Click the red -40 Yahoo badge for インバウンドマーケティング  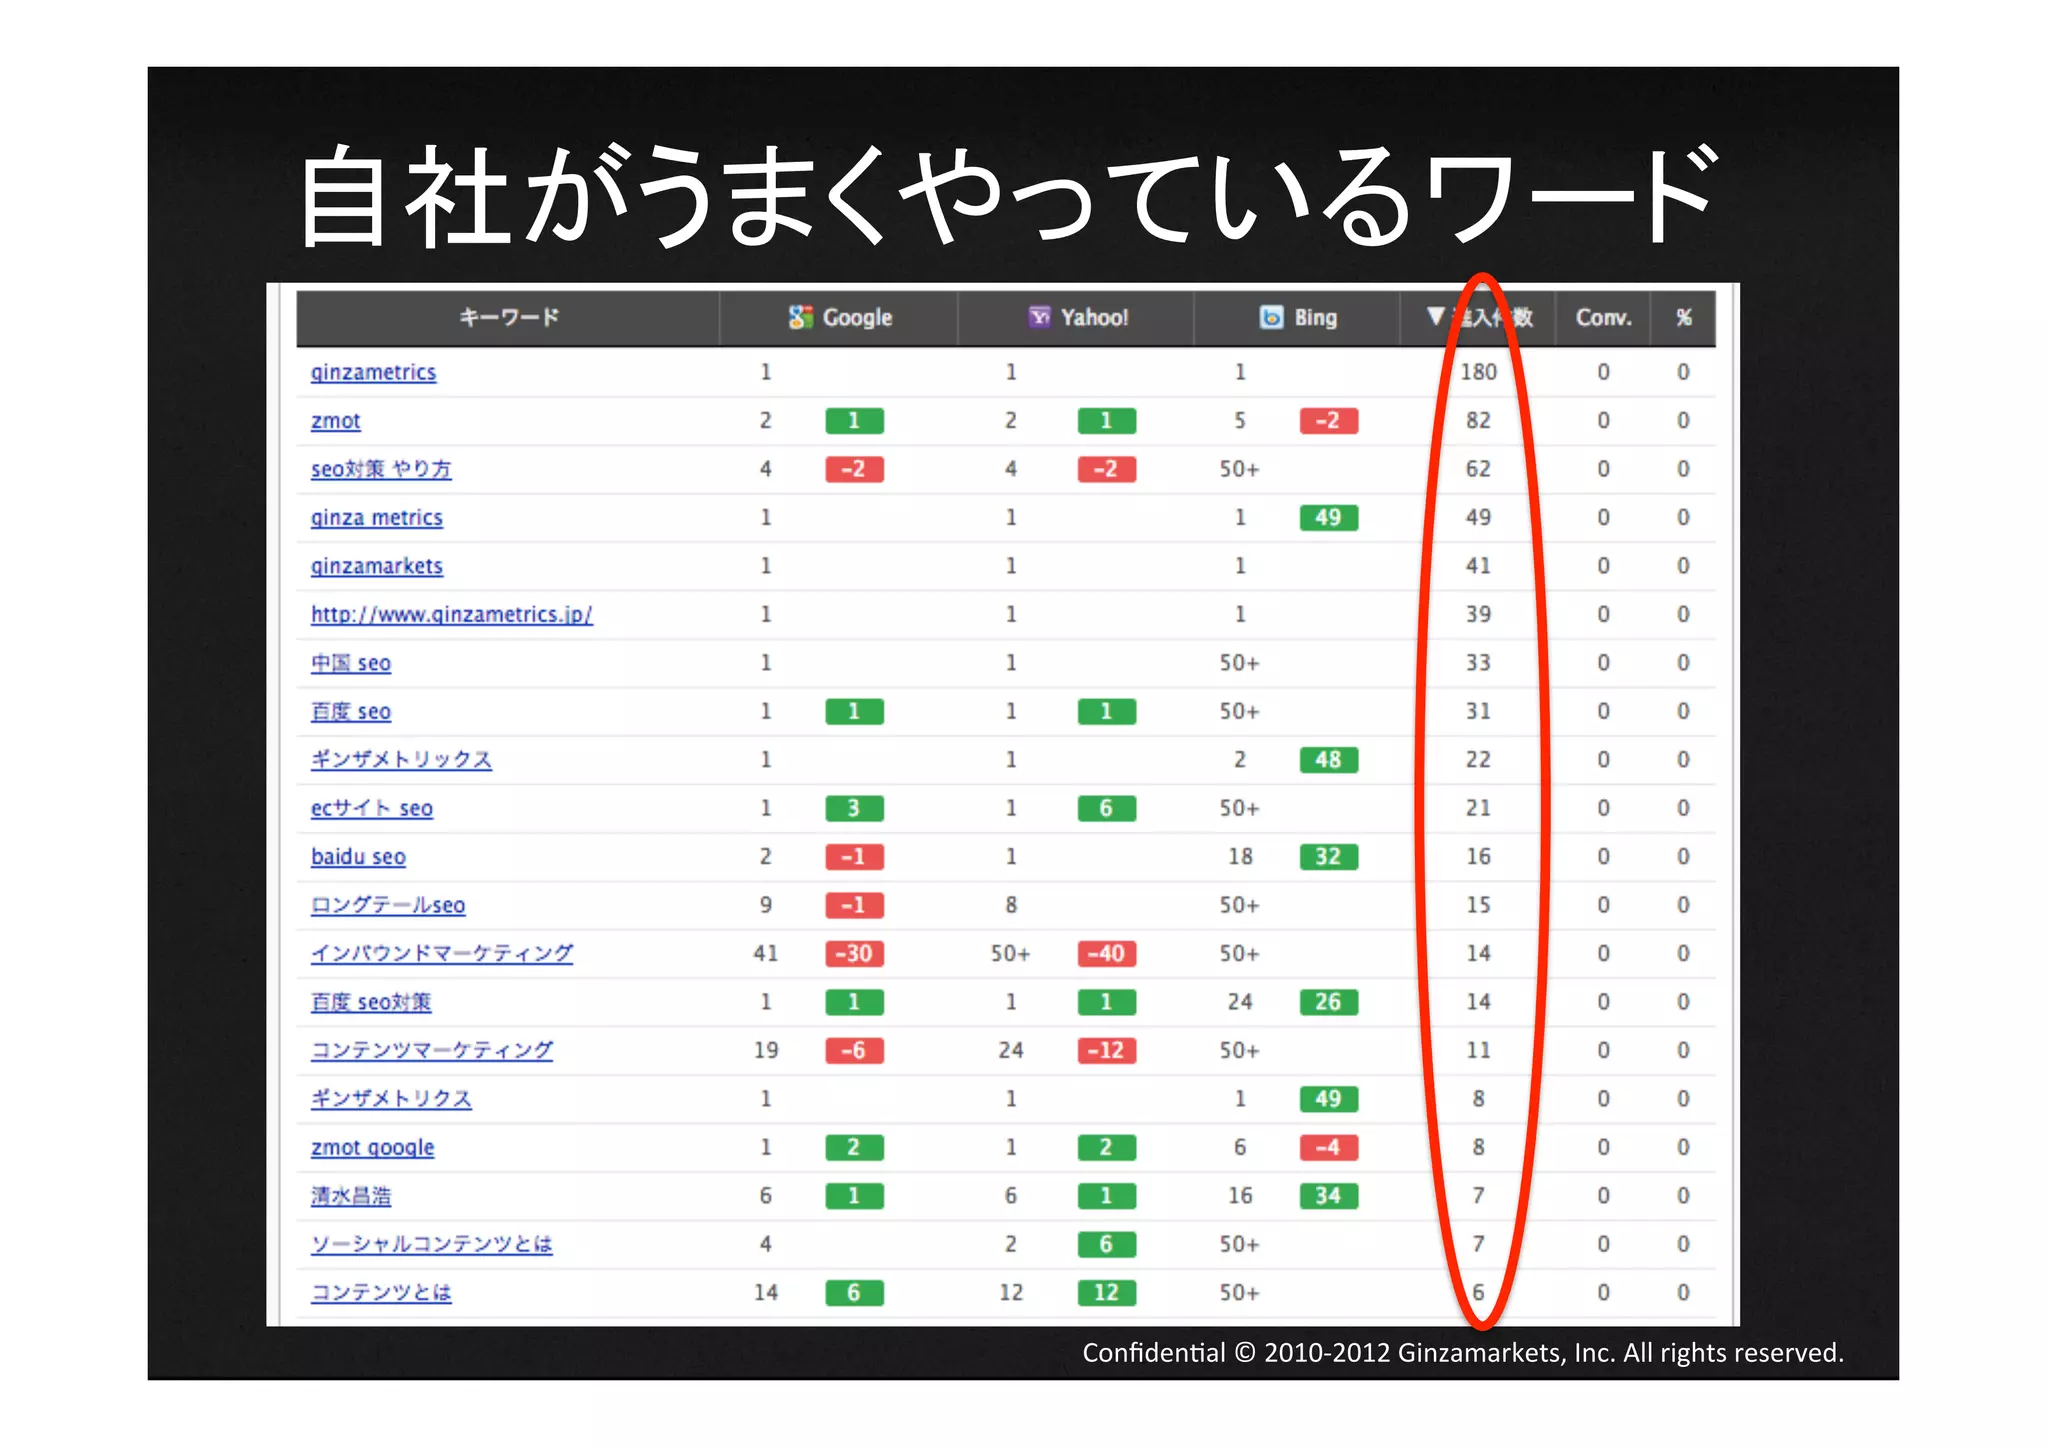tap(1106, 954)
